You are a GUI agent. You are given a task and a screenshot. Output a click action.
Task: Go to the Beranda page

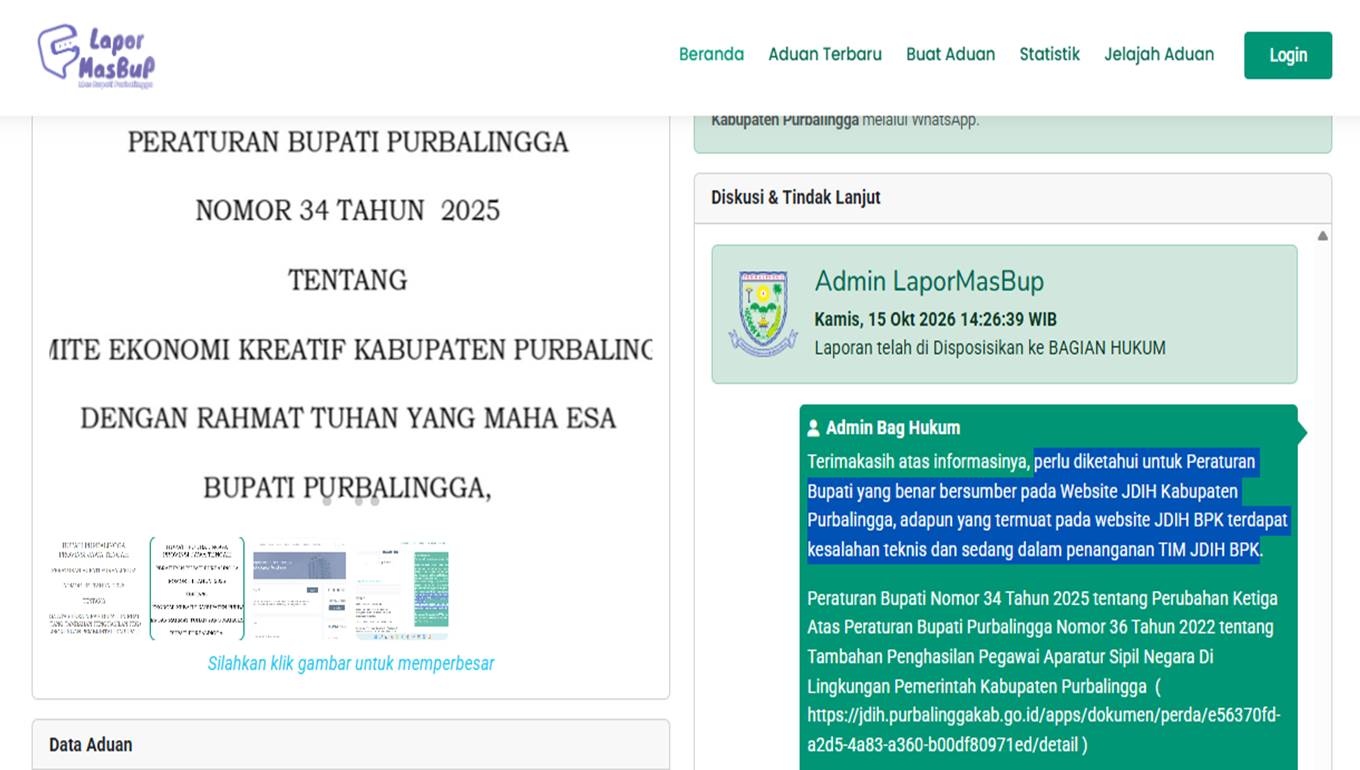711,55
